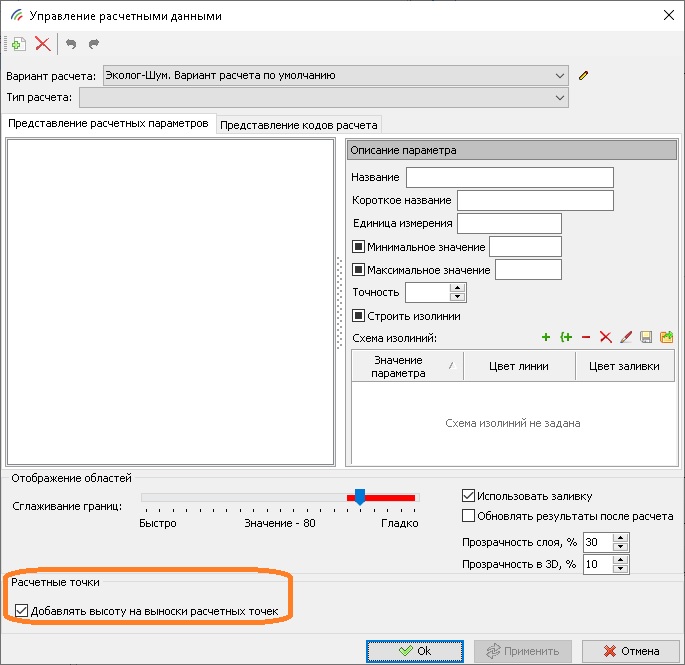Screen dimensions: 685x665
Task: Switch to Представление кодов расчета tab
Action: (x=299, y=125)
